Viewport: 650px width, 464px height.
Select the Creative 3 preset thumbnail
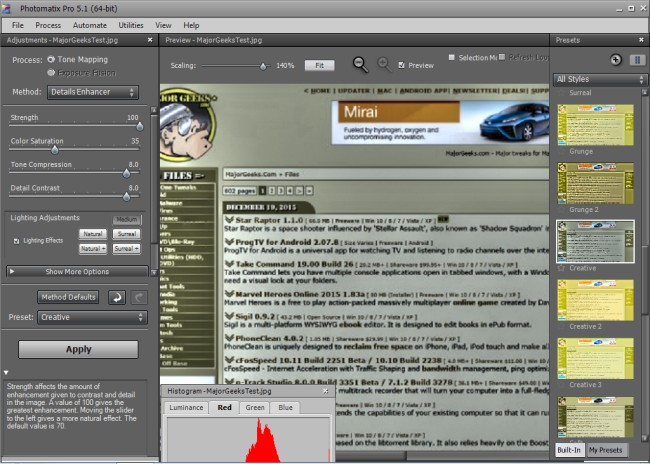point(596,359)
